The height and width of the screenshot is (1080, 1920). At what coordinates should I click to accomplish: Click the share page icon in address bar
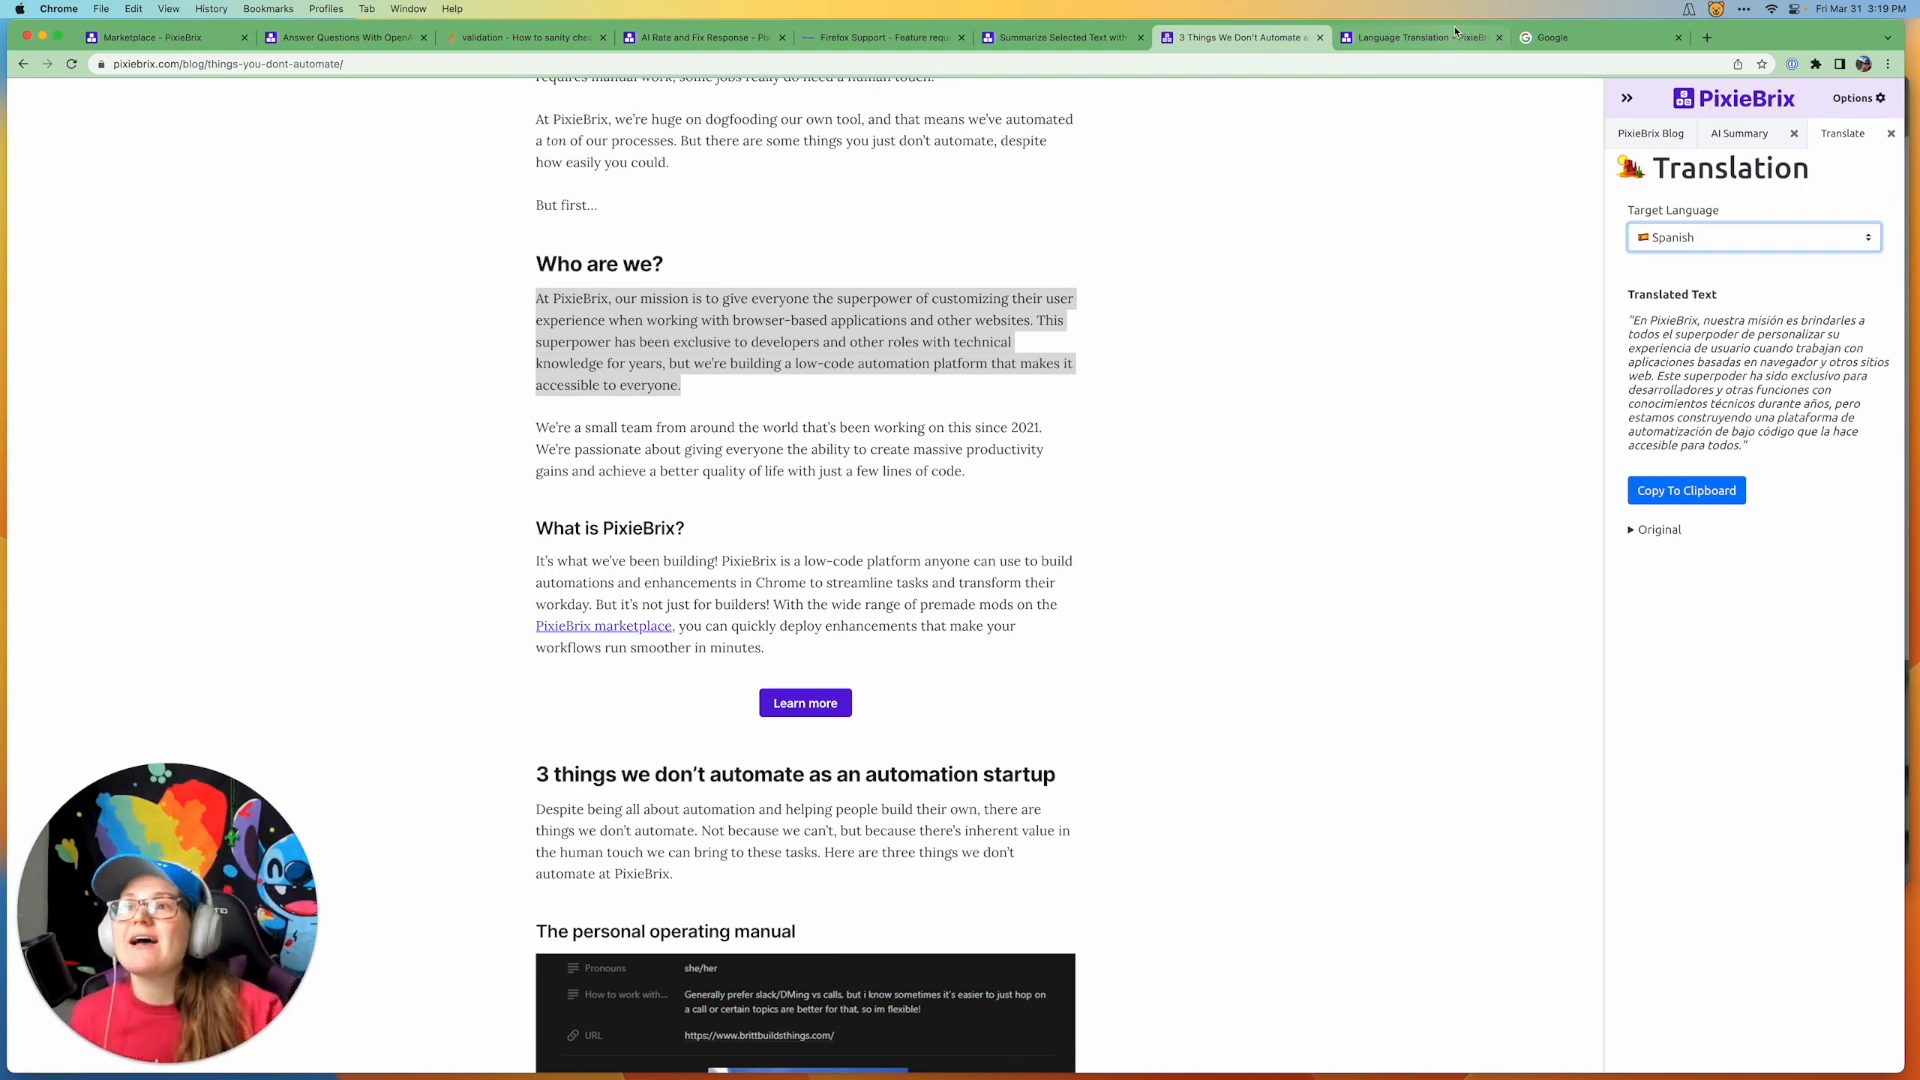(x=1738, y=64)
